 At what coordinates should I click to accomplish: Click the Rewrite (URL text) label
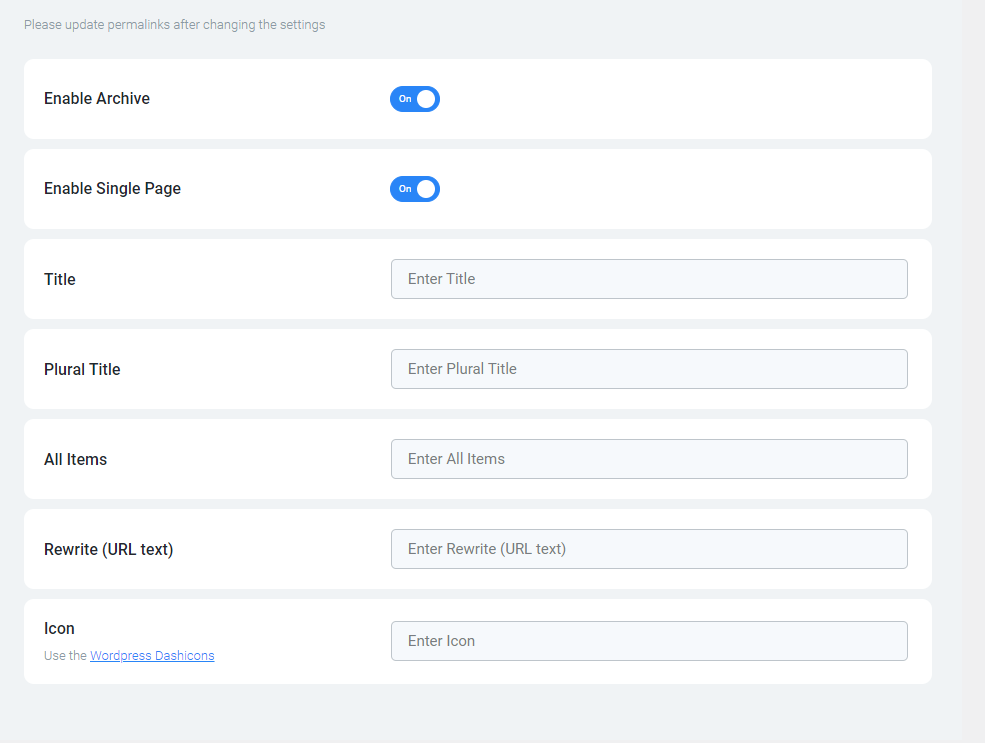[x=109, y=550]
